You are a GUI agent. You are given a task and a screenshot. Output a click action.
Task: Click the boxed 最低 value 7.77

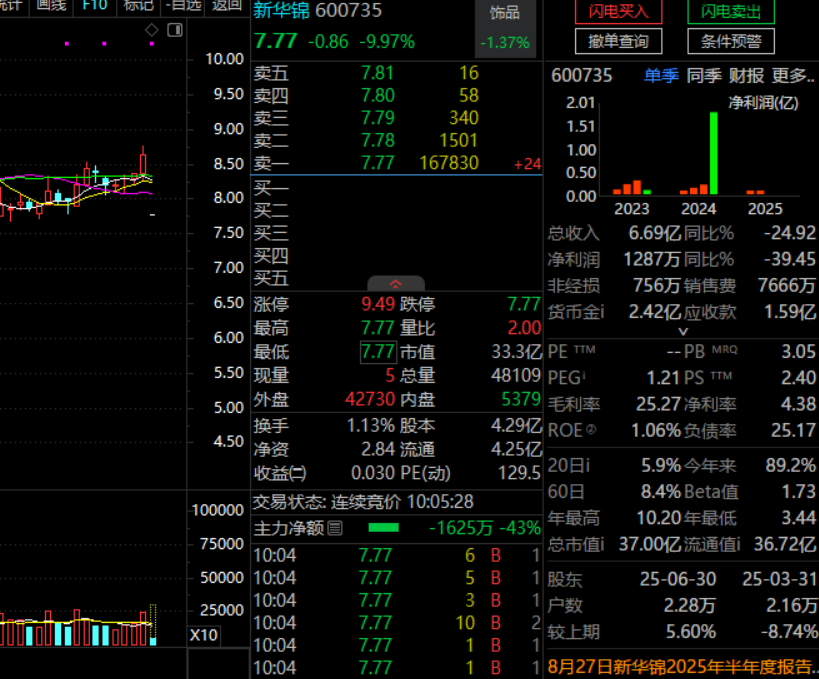pyautogui.click(x=378, y=352)
